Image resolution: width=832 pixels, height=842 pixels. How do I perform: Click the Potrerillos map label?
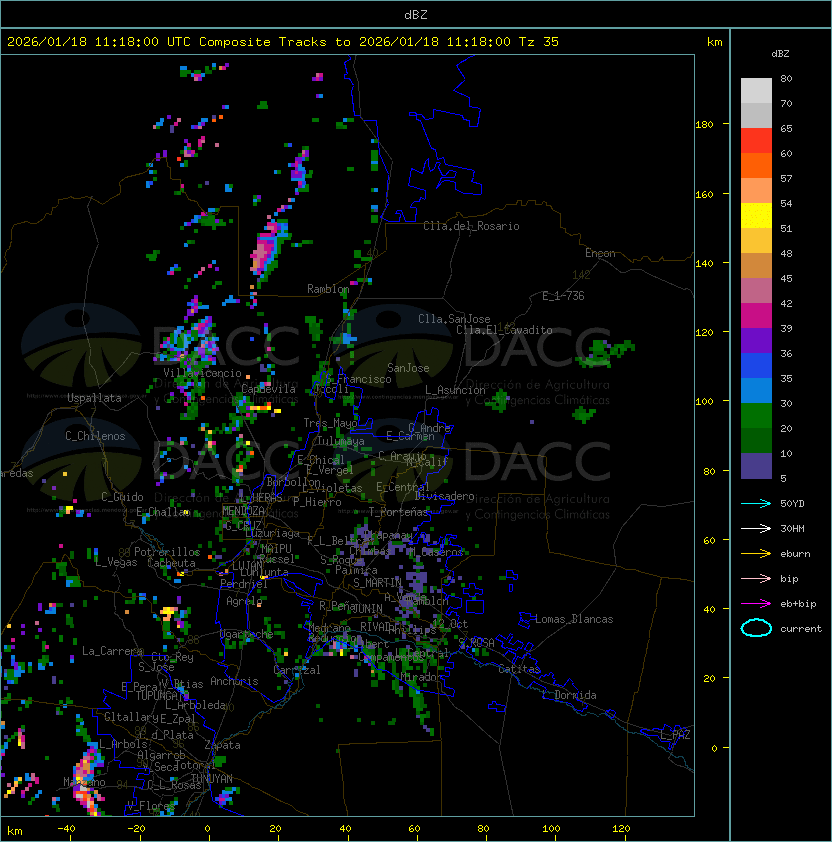(x=167, y=551)
